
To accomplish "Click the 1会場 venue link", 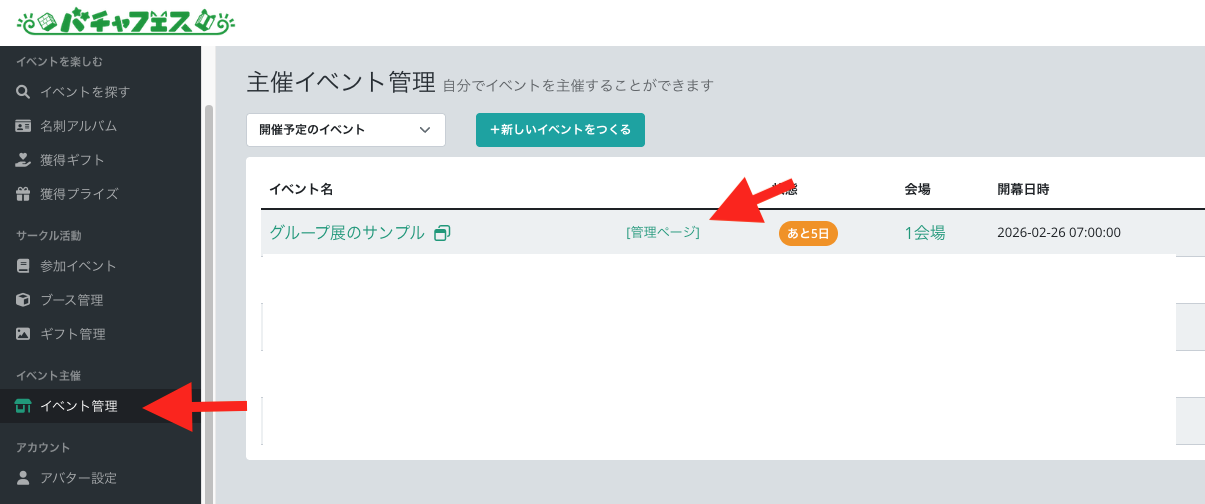I will click(925, 232).
